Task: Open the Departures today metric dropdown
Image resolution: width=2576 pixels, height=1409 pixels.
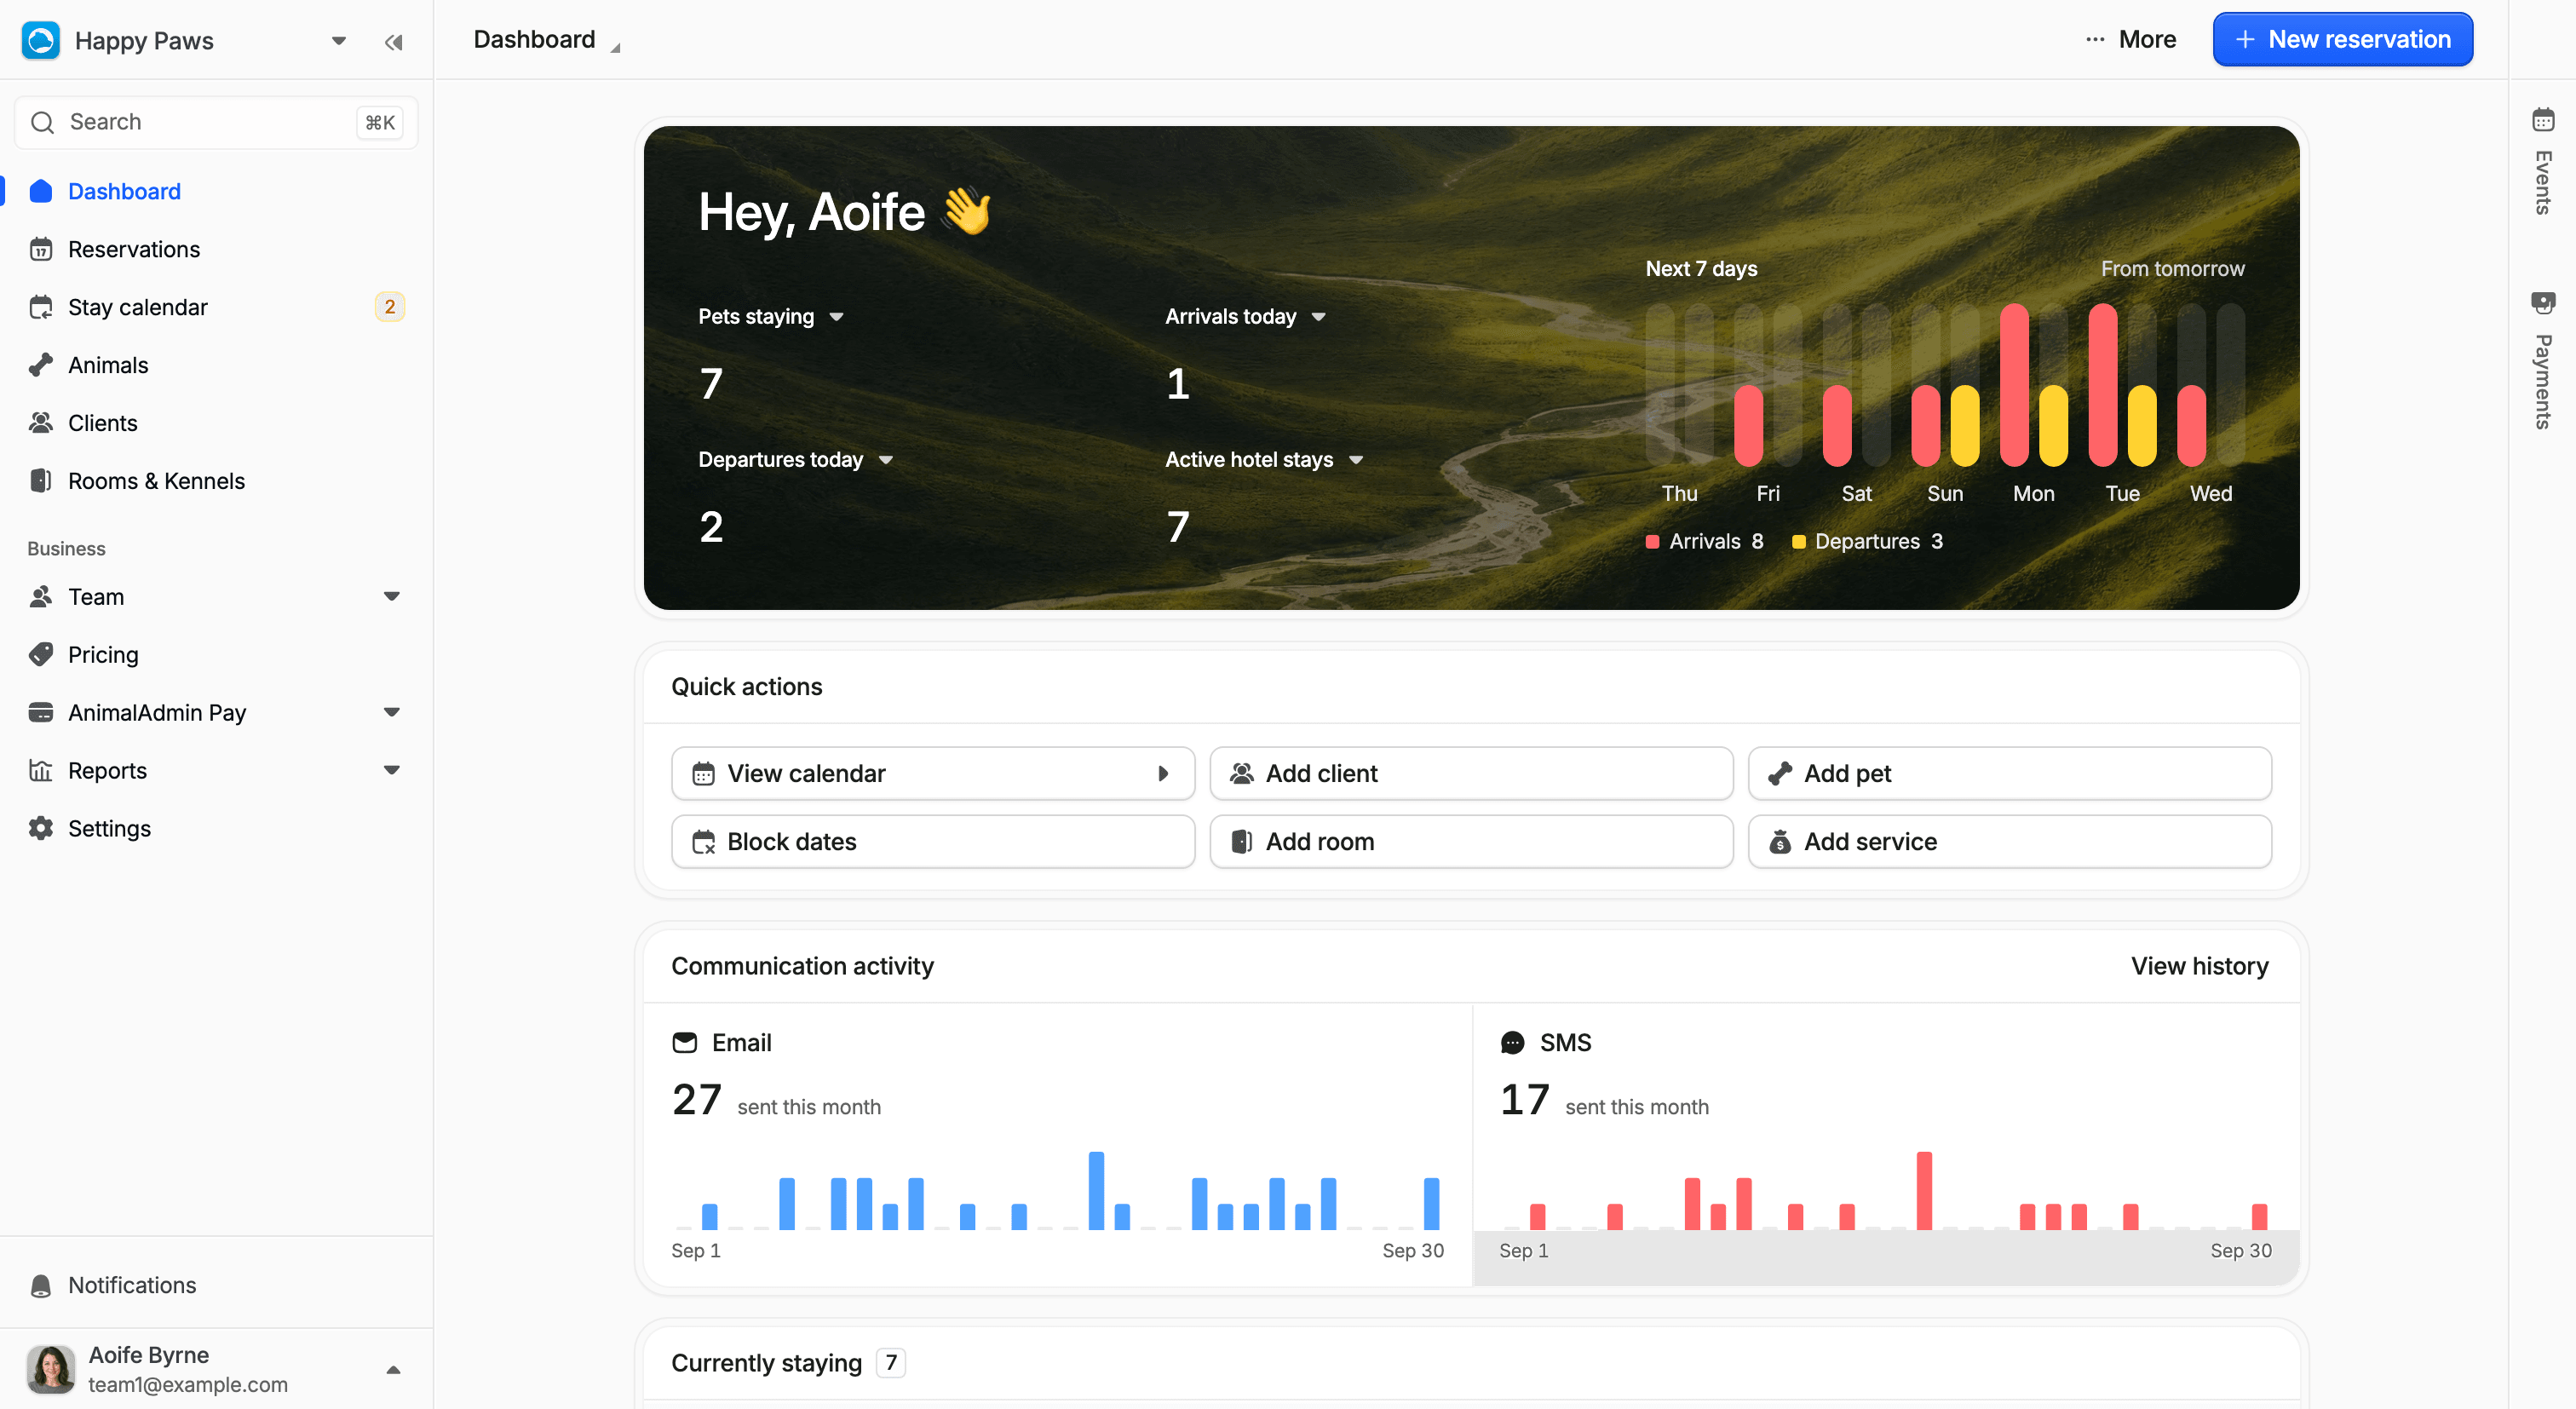Action: click(886, 460)
